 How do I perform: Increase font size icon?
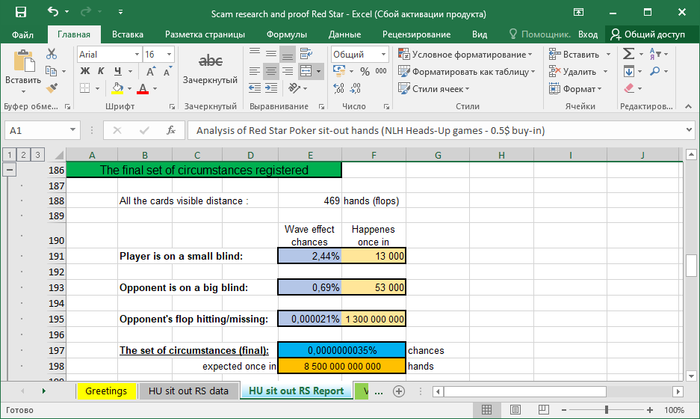pos(151,71)
